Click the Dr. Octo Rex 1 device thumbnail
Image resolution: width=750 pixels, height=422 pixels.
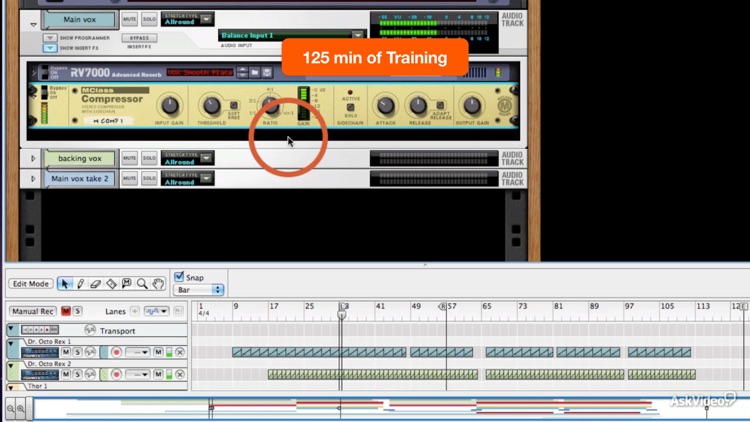(40, 353)
